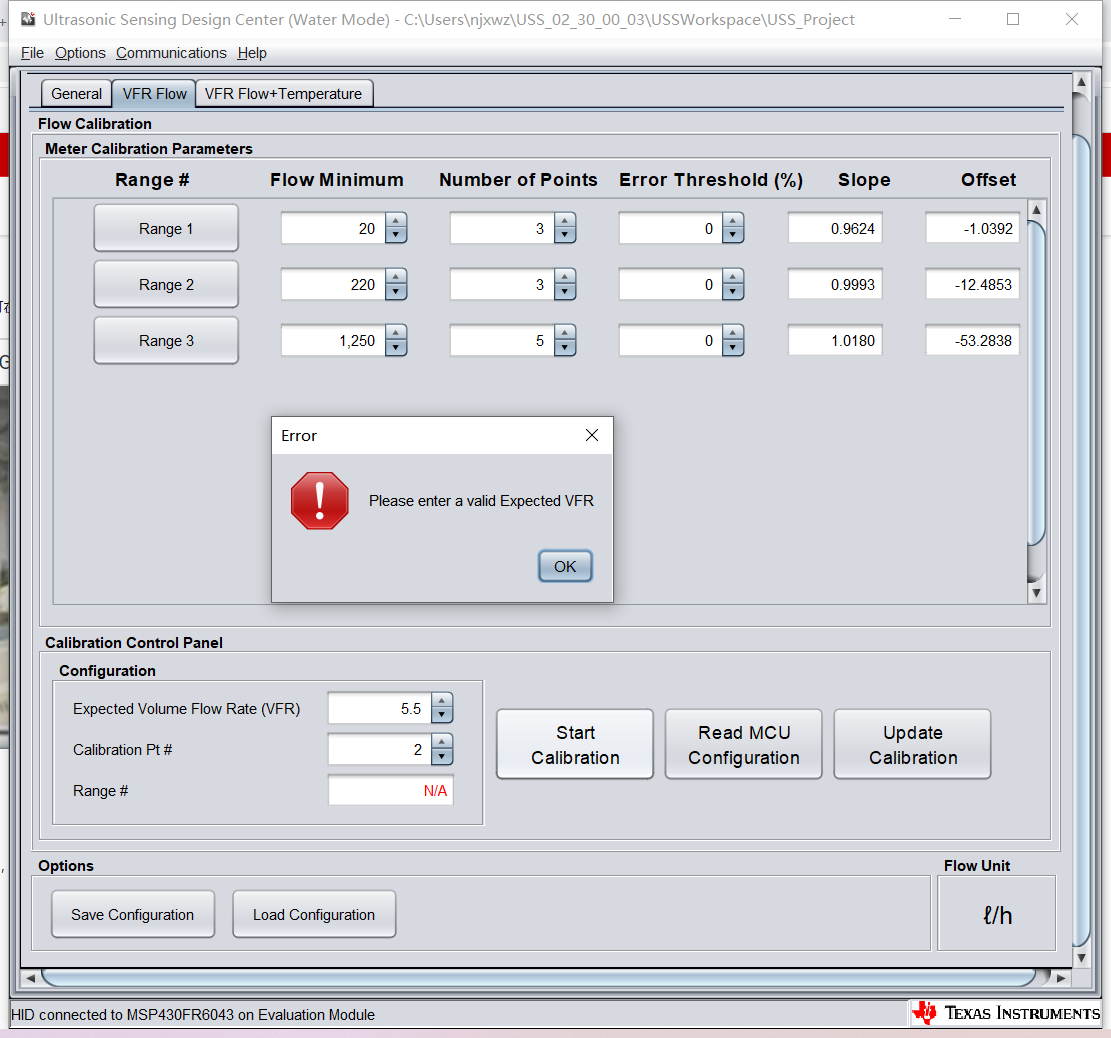Click Start Calibration button
Viewport: 1111px width, 1038px height.
coord(575,744)
